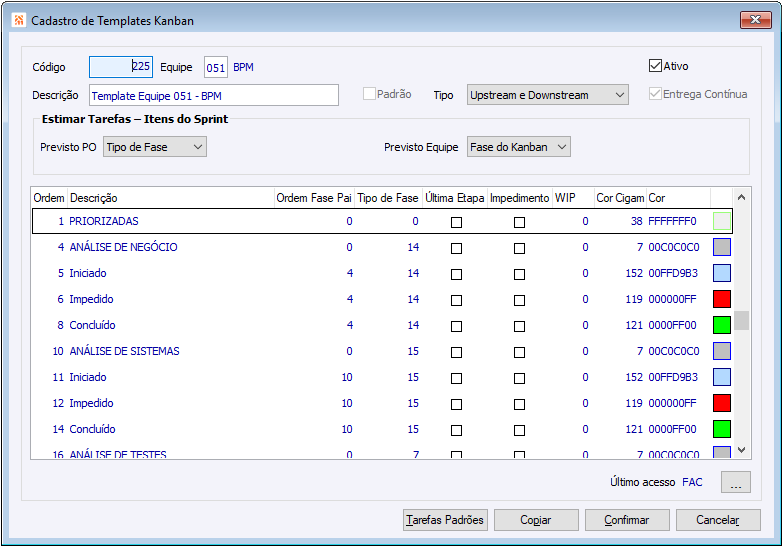Screen dimensions: 783x546
Task: Select the row 5 Iniciado description
Action: coord(88,273)
